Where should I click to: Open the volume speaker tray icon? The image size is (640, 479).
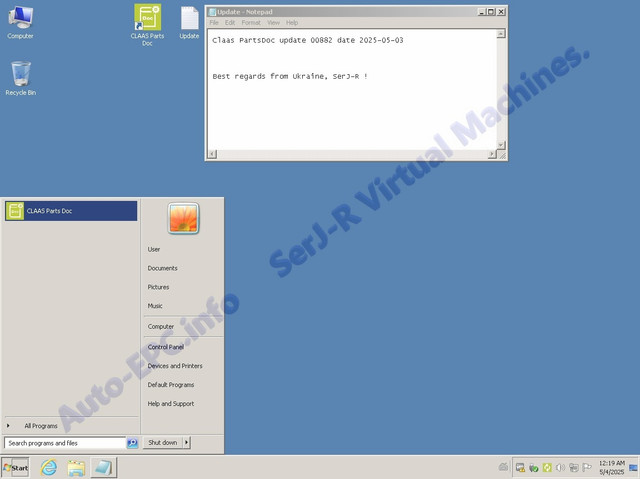pyautogui.click(x=560, y=468)
